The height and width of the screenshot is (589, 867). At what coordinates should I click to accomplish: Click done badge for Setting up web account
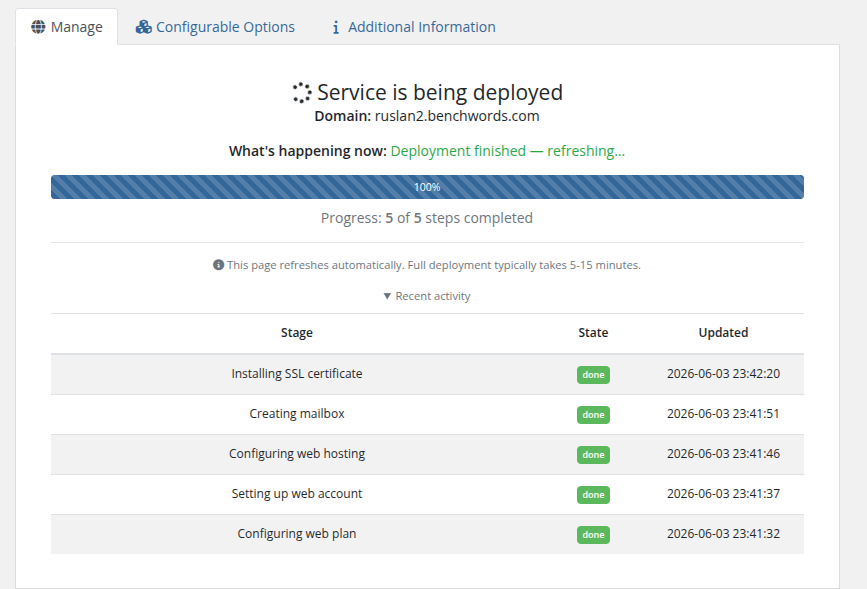point(593,495)
